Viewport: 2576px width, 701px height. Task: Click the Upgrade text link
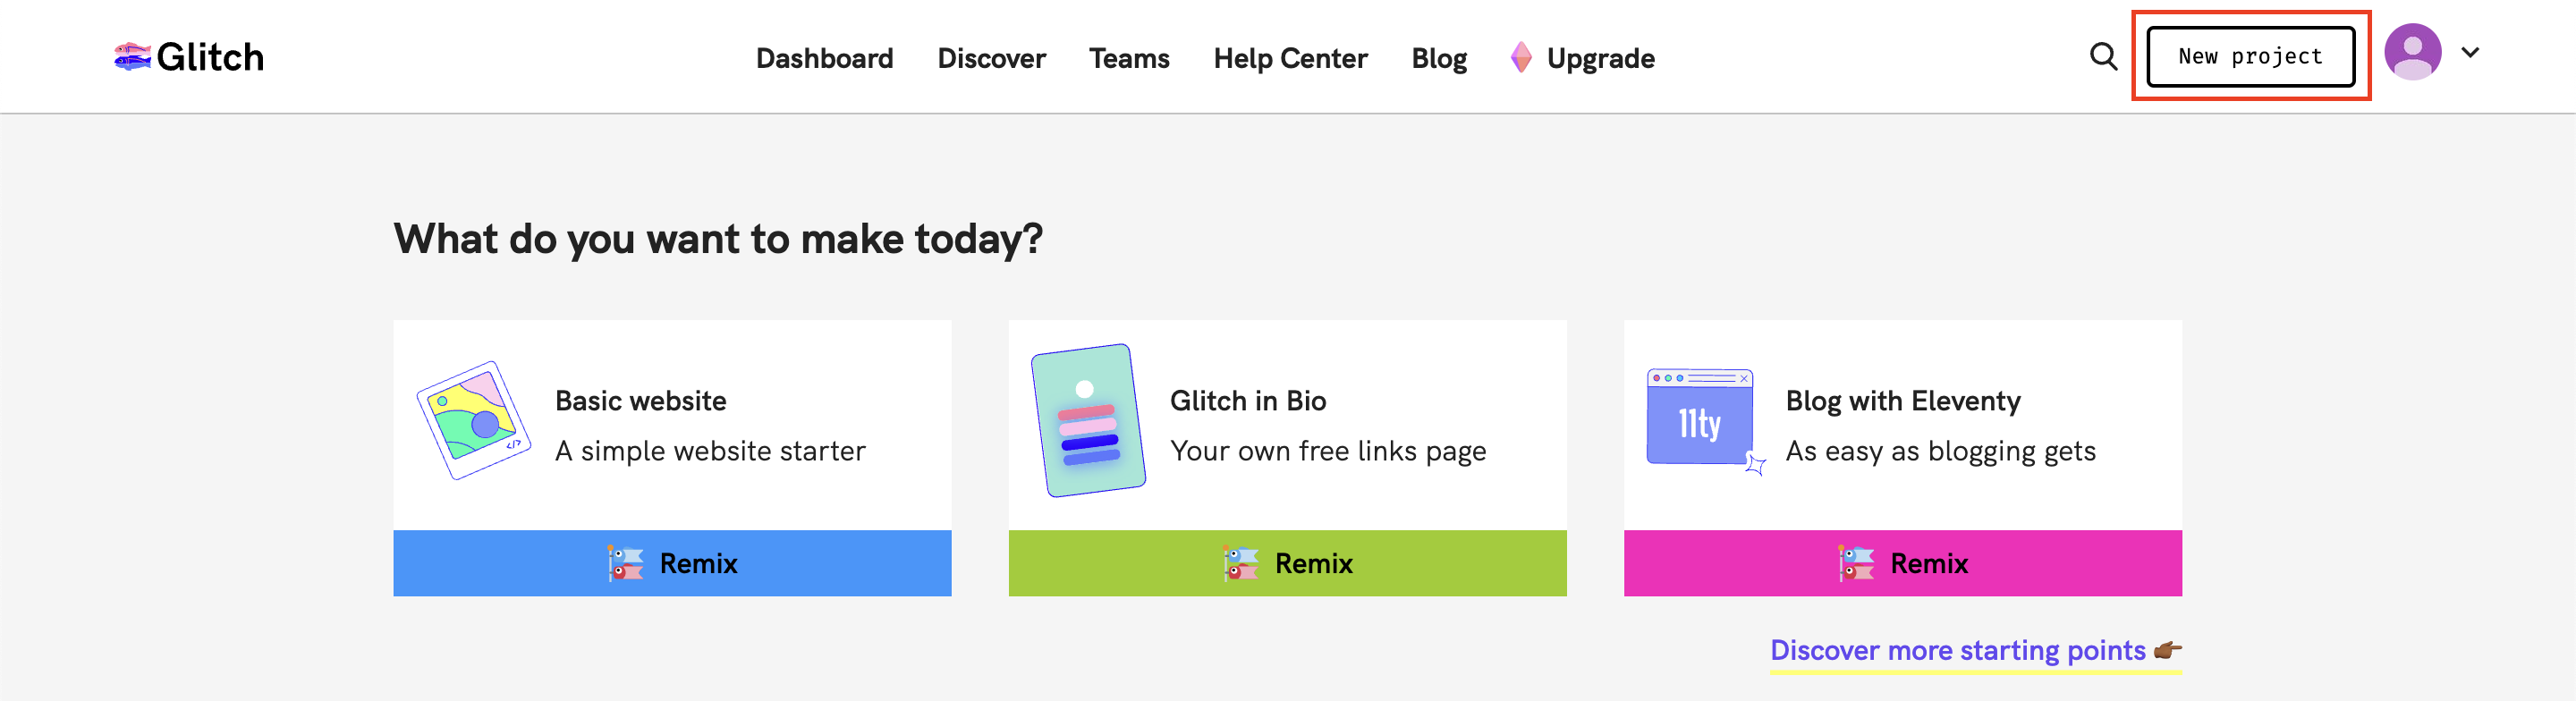[x=1600, y=59]
